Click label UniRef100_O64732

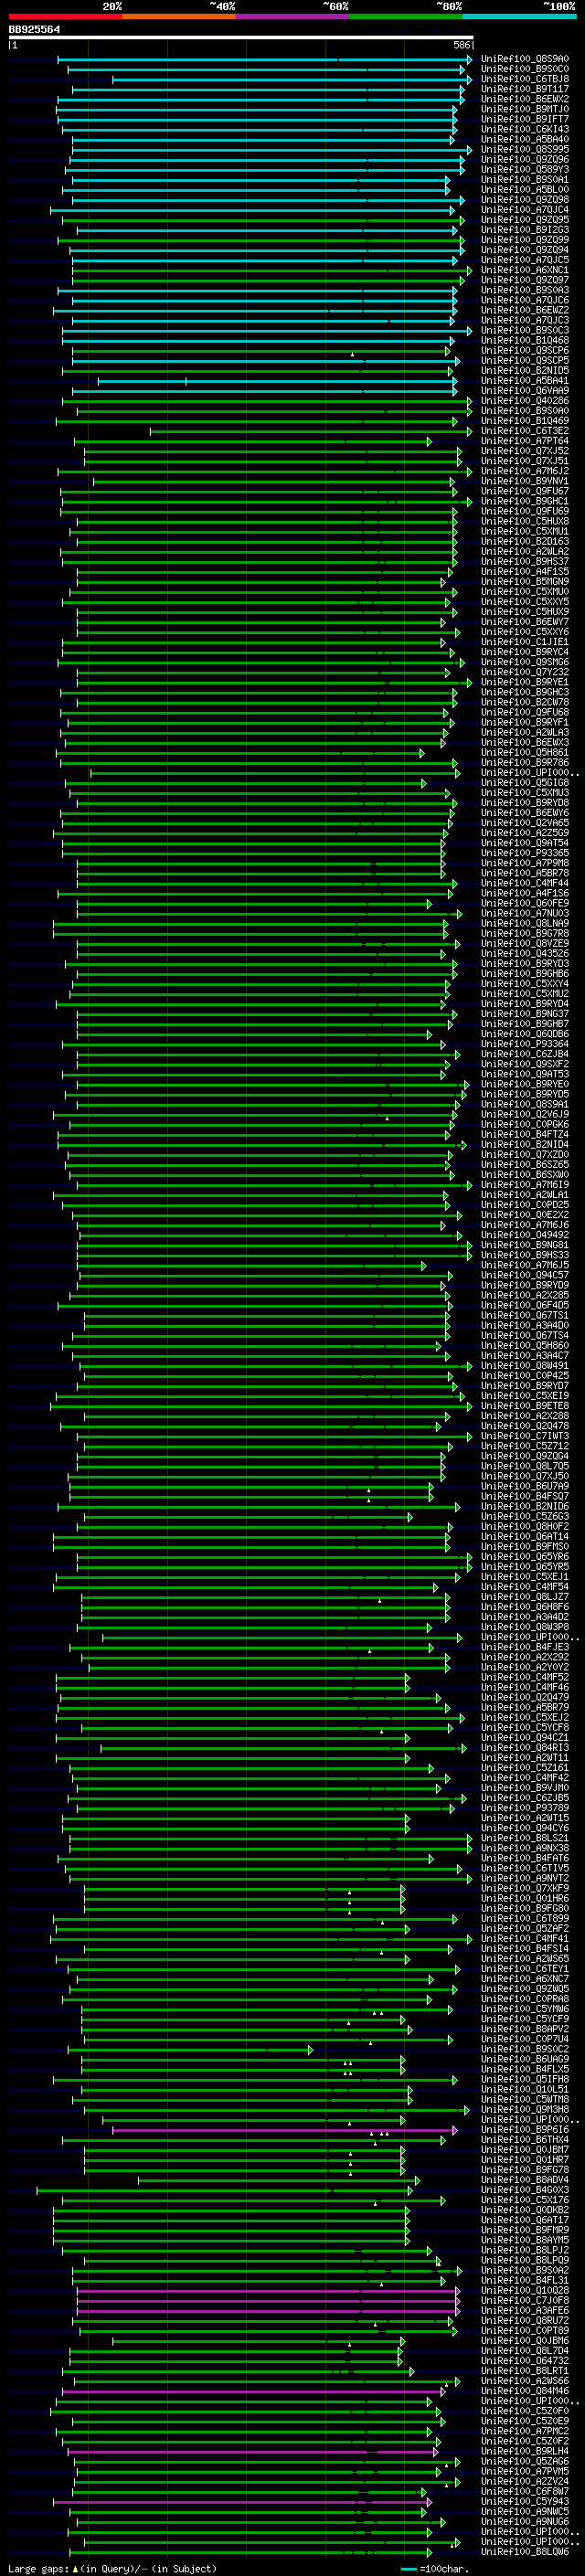click(525, 2360)
